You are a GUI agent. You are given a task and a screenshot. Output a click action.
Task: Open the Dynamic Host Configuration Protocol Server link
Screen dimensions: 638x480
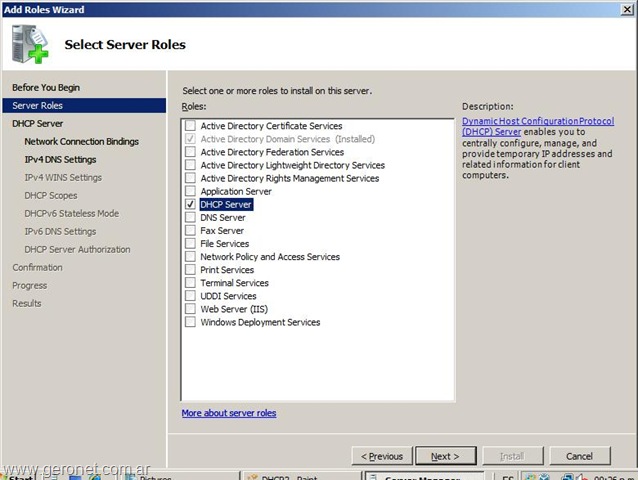pyautogui.click(x=537, y=121)
